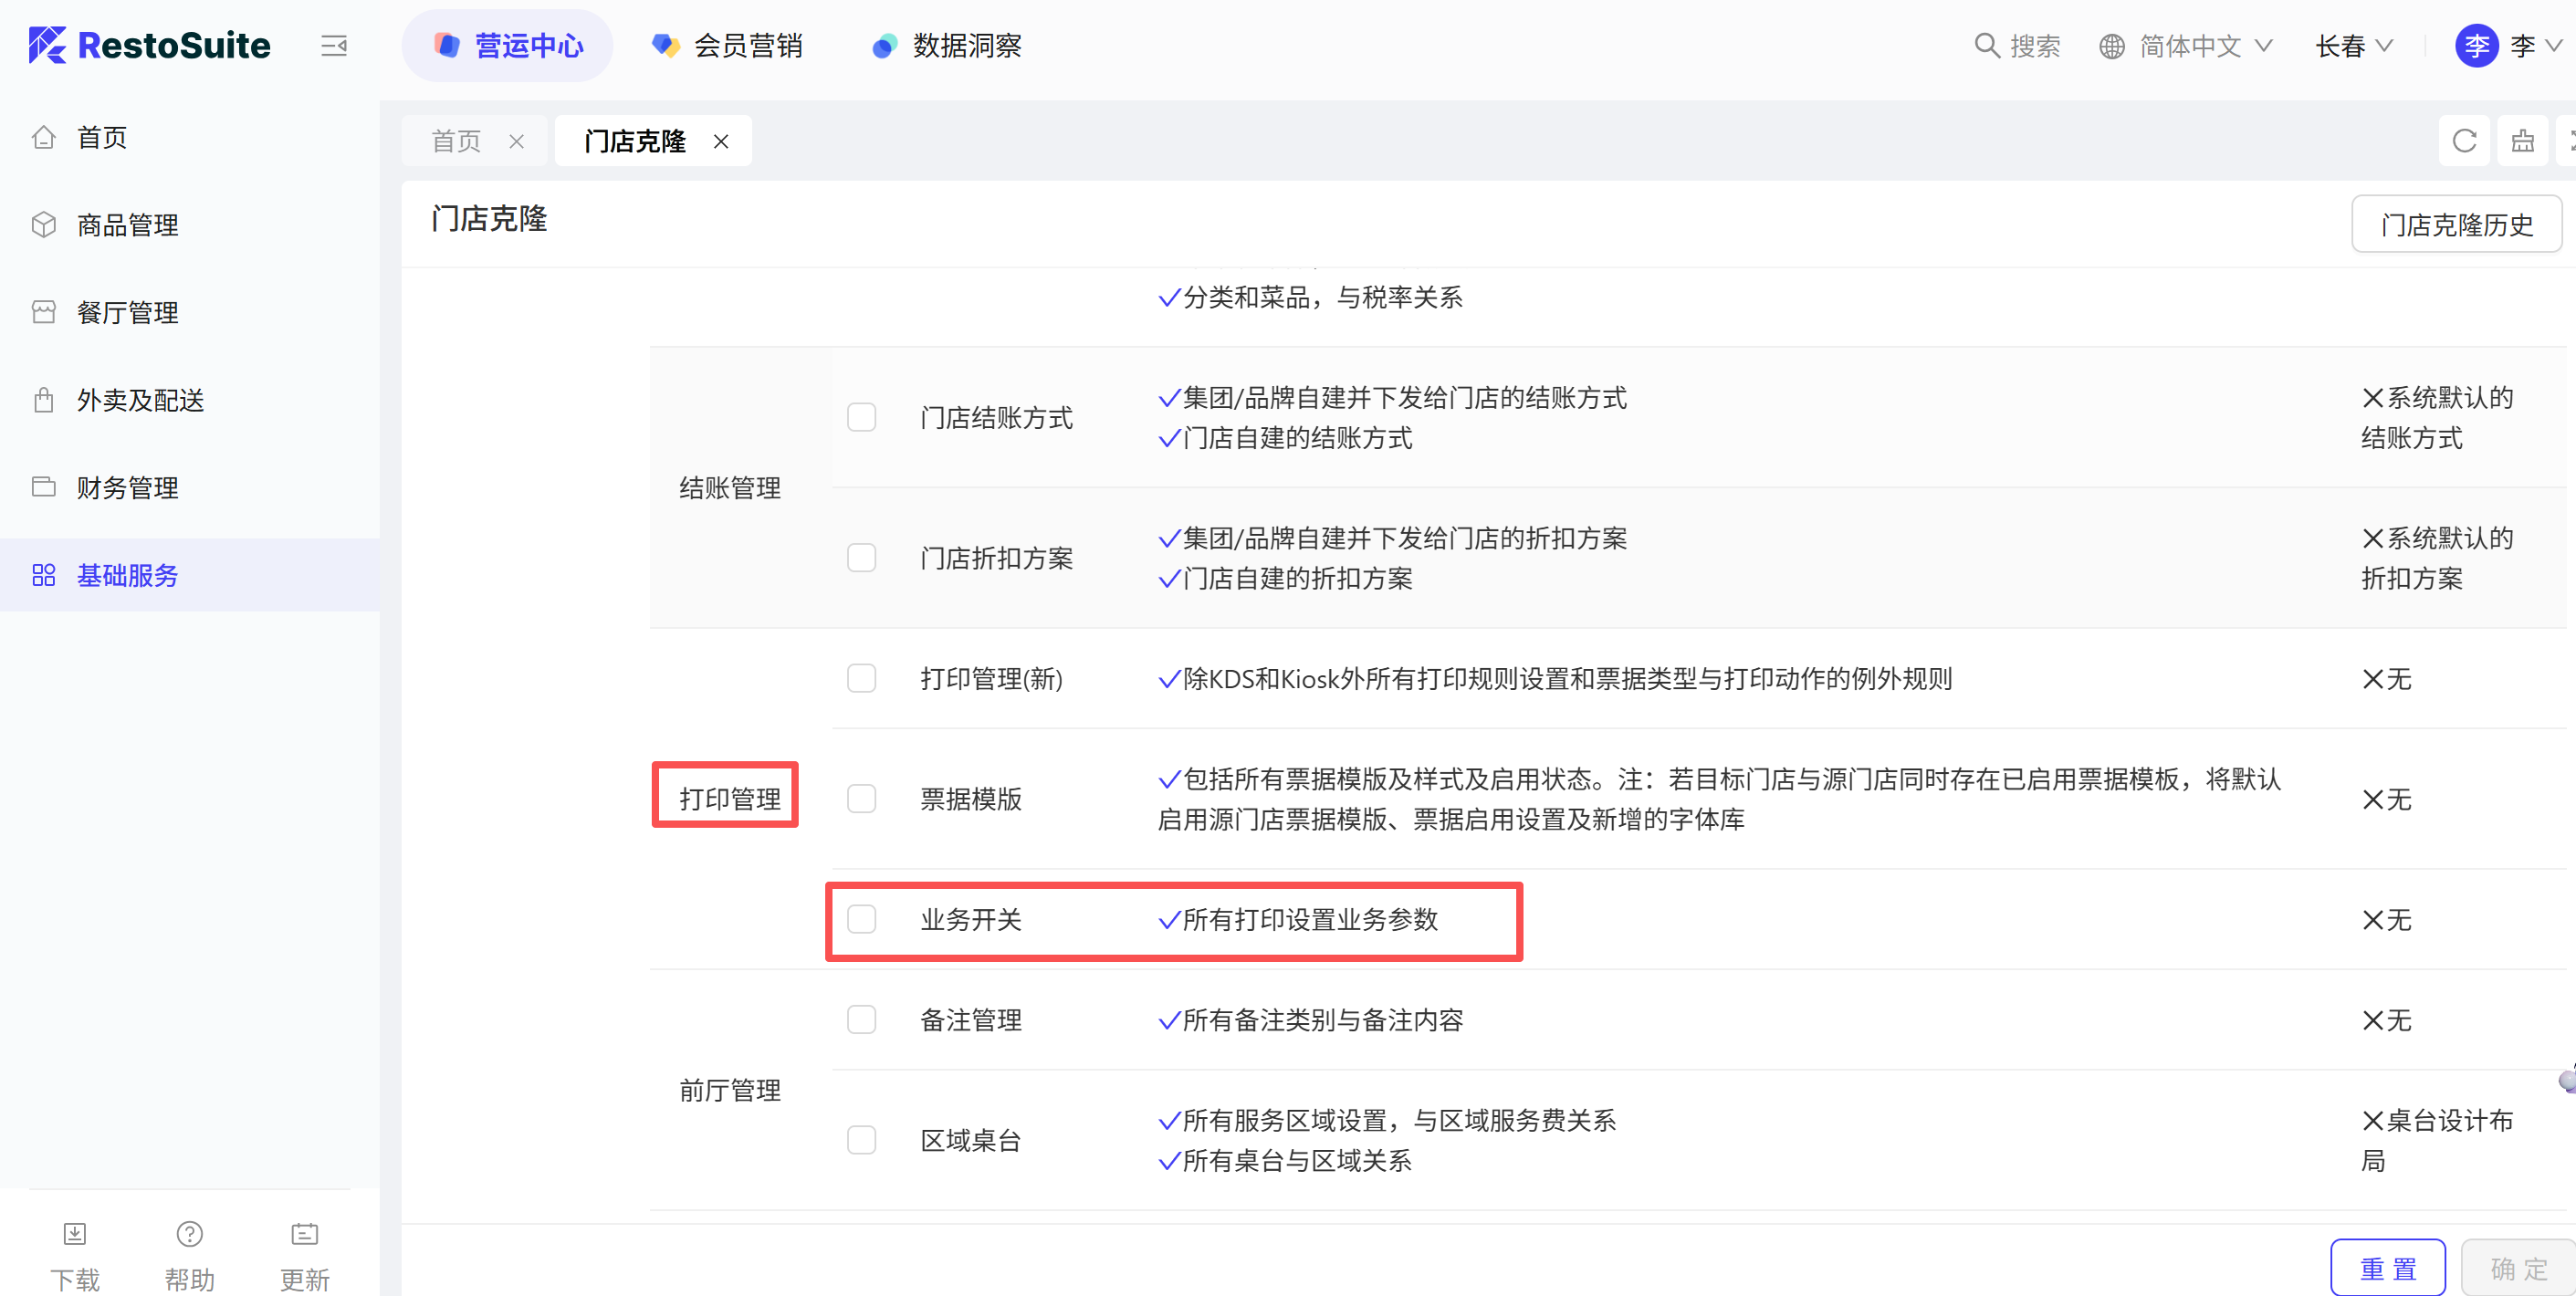Open the user account dropdown arrow
The width and height of the screenshot is (2576, 1296).
point(2555,46)
